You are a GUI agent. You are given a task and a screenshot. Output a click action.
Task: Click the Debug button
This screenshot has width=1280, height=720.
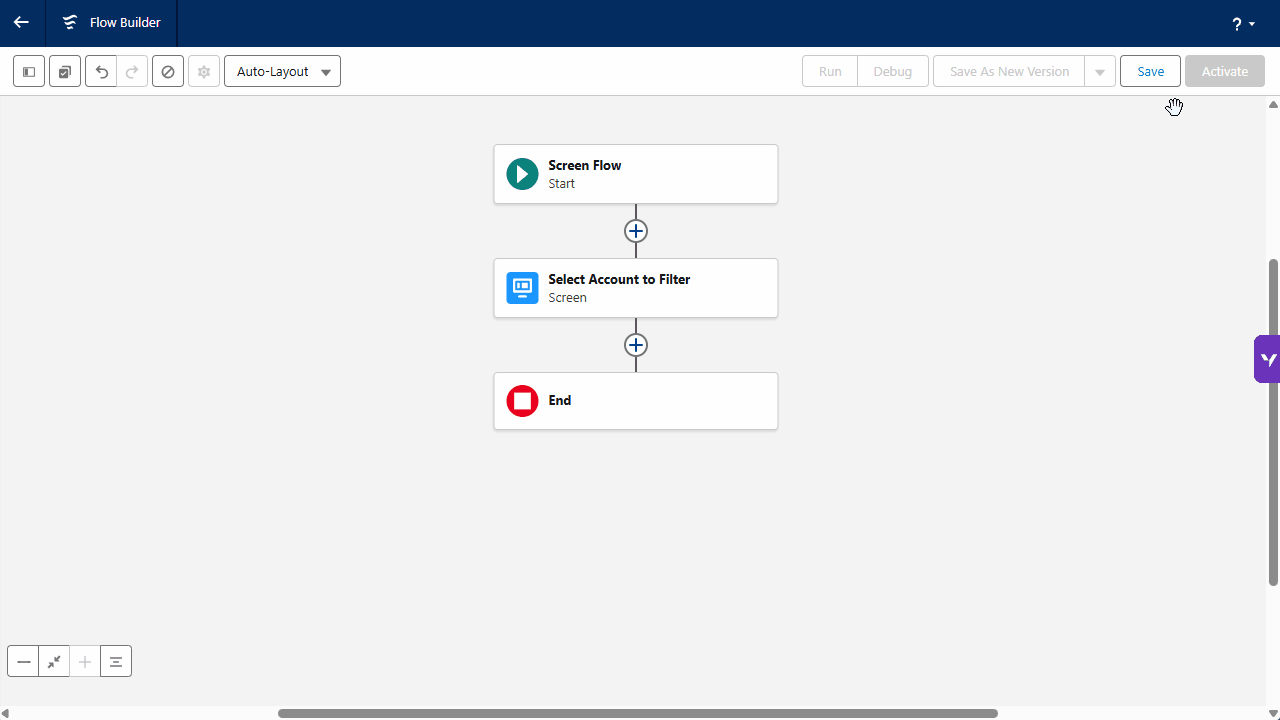coord(892,72)
